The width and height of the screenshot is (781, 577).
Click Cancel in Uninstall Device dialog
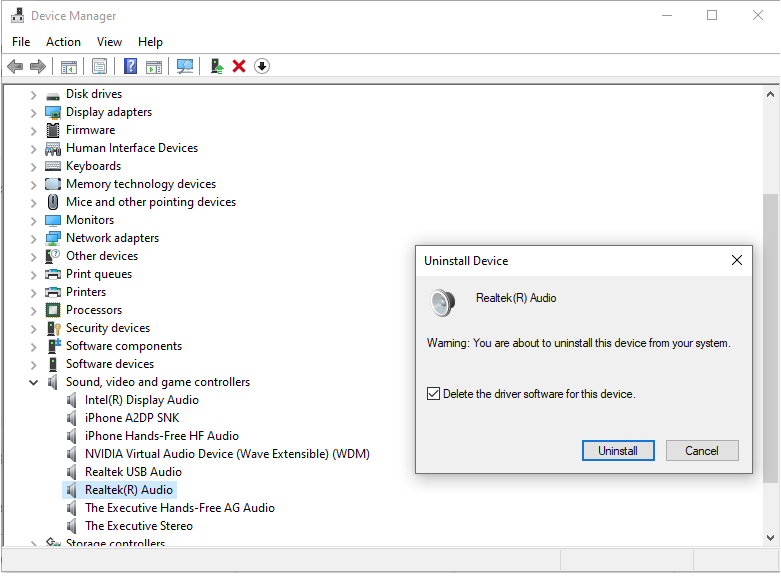702,451
